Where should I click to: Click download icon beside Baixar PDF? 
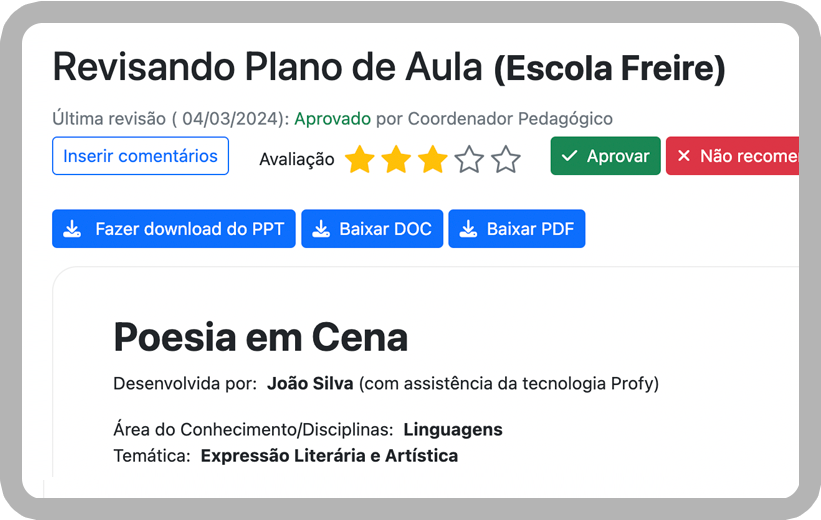point(468,229)
